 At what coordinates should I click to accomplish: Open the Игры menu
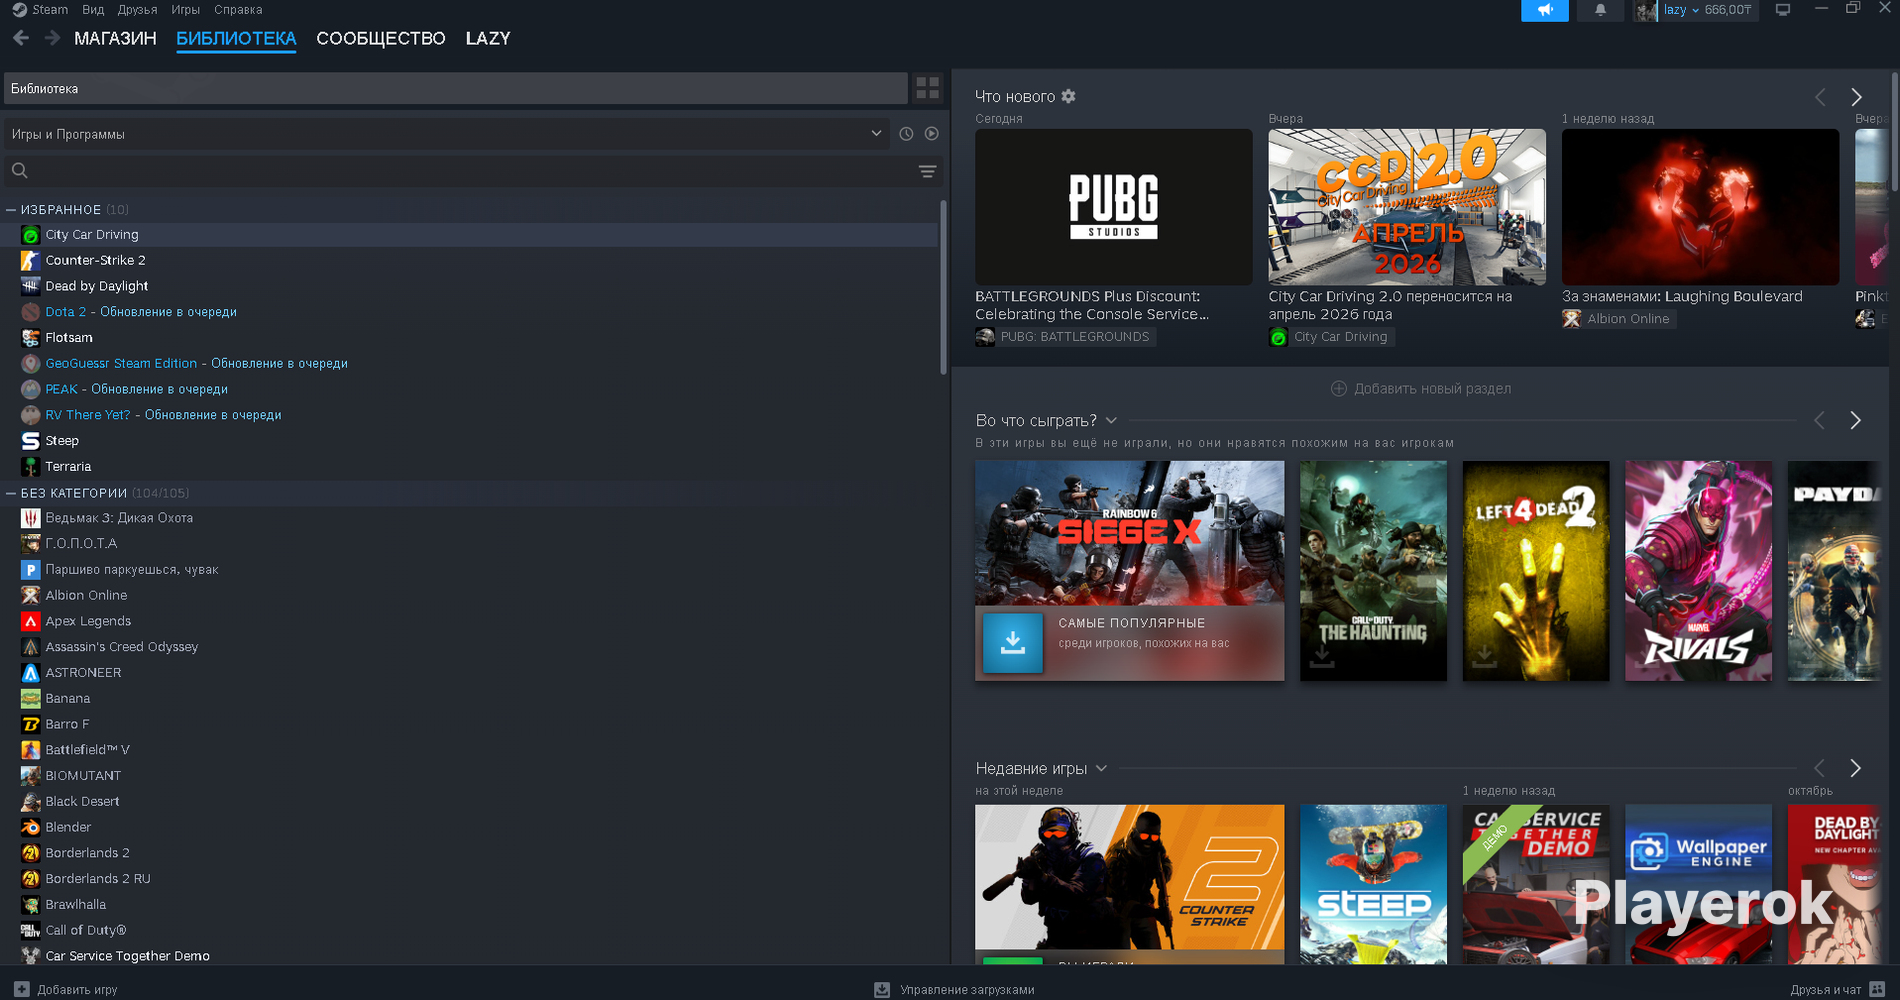tap(186, 9)
